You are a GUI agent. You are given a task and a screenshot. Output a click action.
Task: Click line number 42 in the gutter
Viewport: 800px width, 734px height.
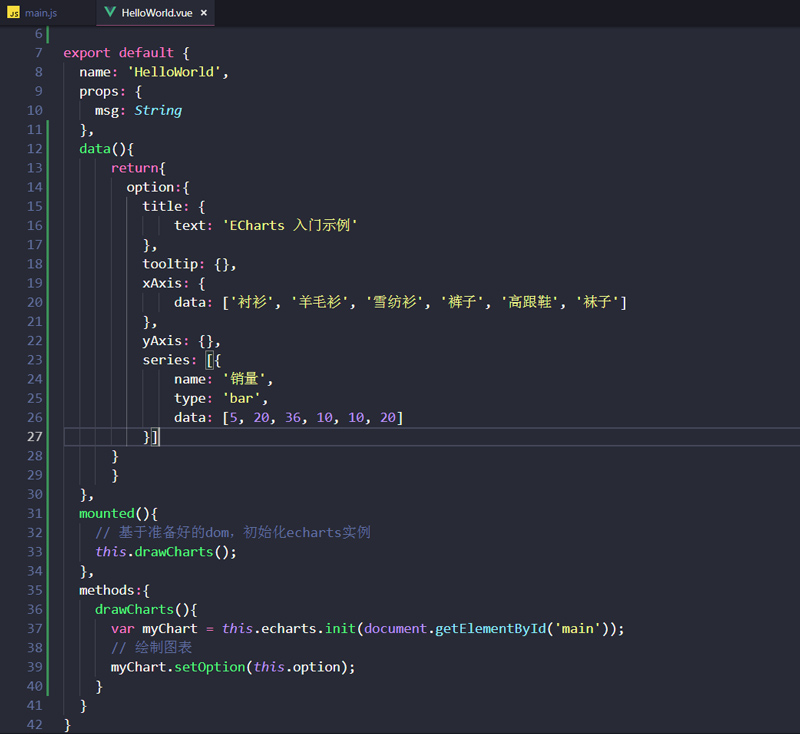pyautogui.click(x=35, y=724)
